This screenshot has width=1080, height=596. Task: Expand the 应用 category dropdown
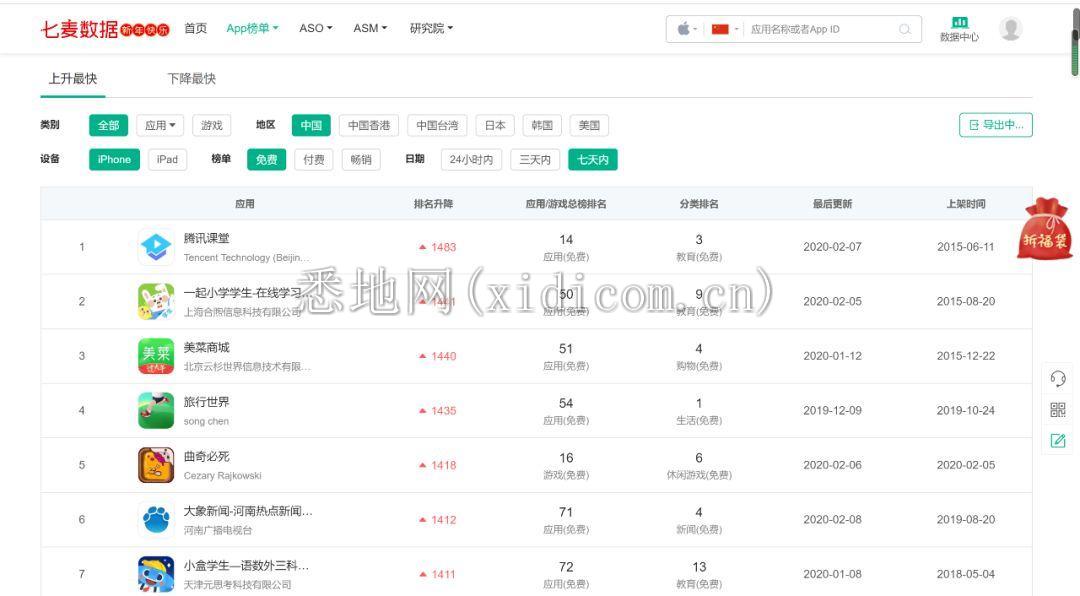coord(160,125)
